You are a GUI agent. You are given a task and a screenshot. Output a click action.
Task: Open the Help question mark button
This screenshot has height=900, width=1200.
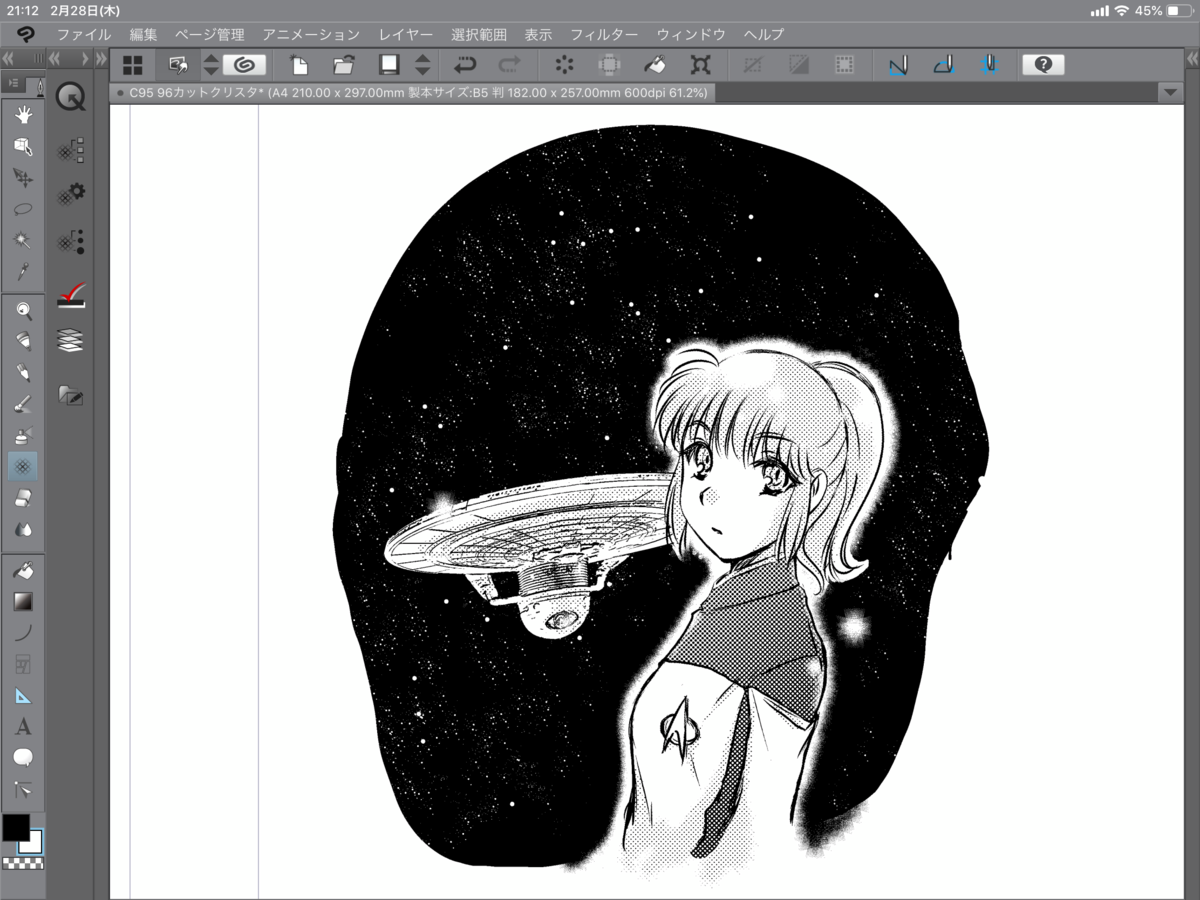1043,65
